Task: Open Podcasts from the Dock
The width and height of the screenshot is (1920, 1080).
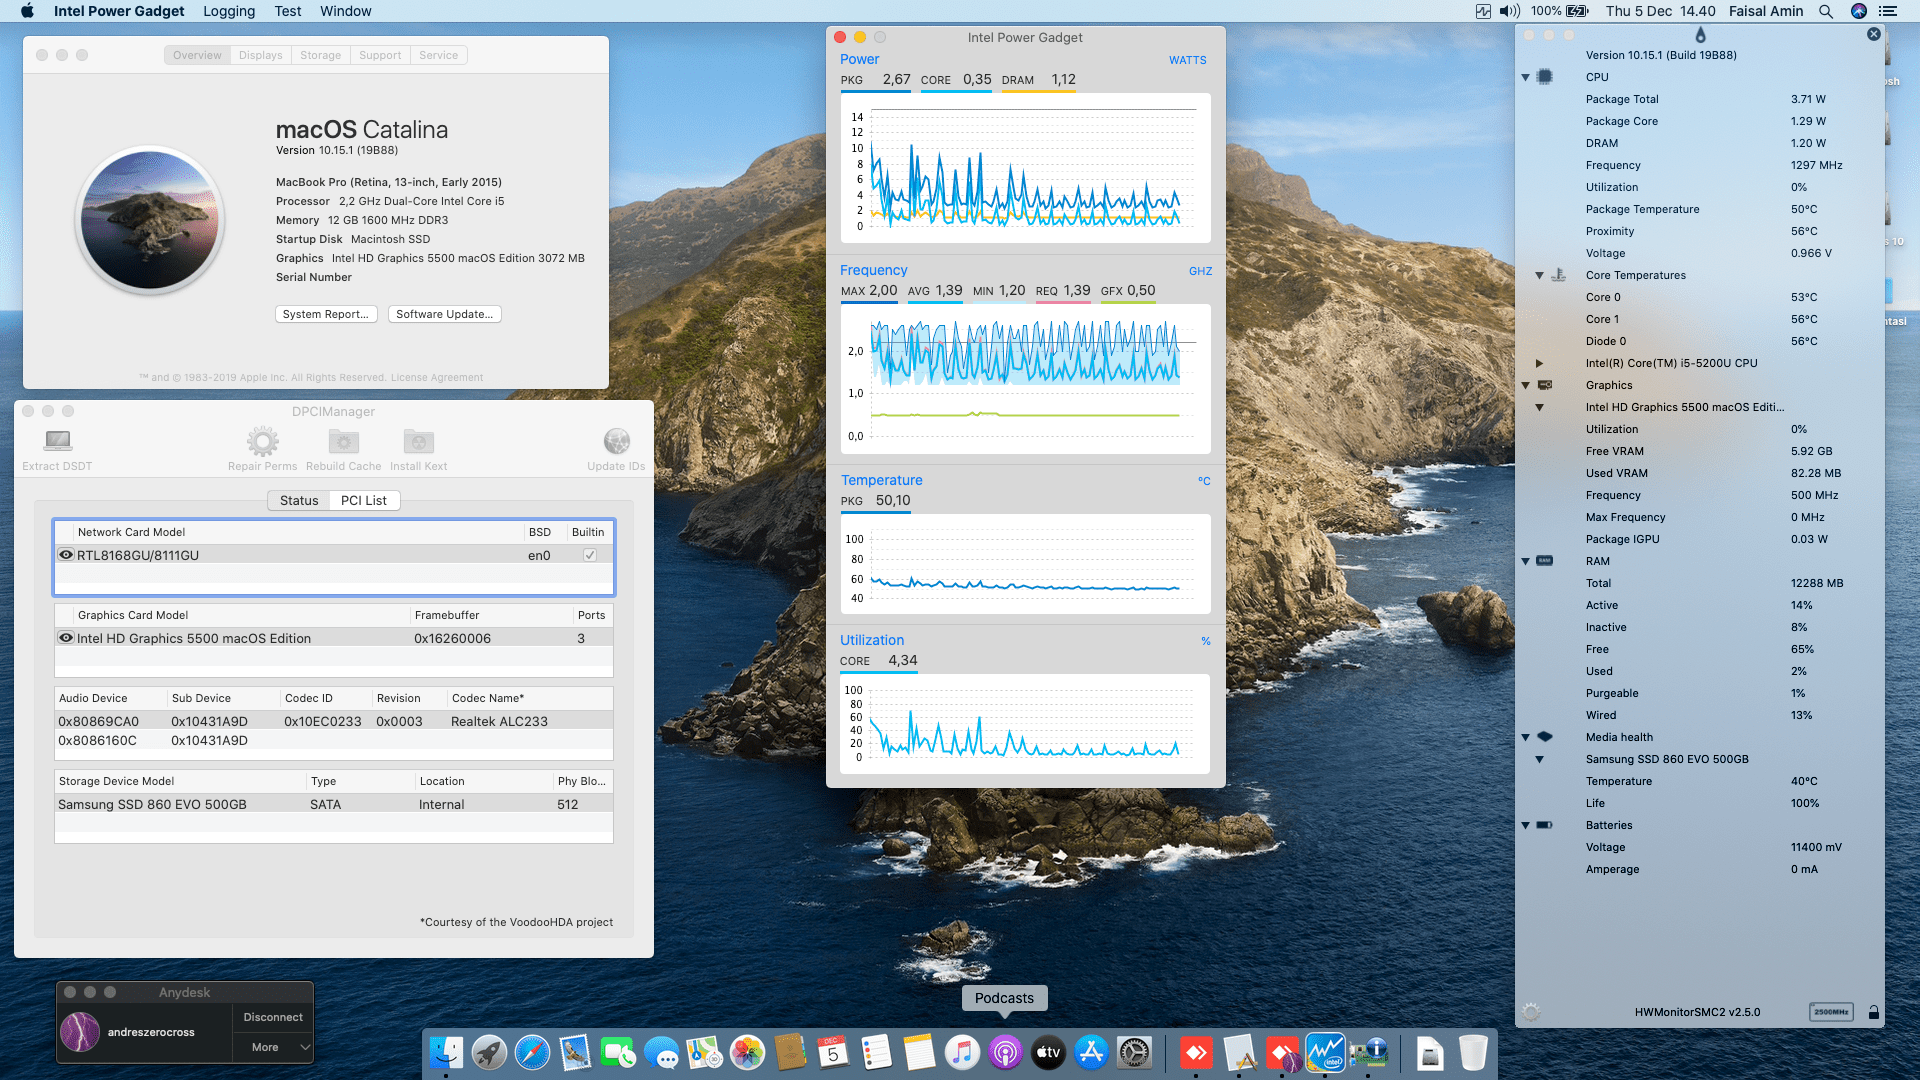Action: tap(1004, 1052)
